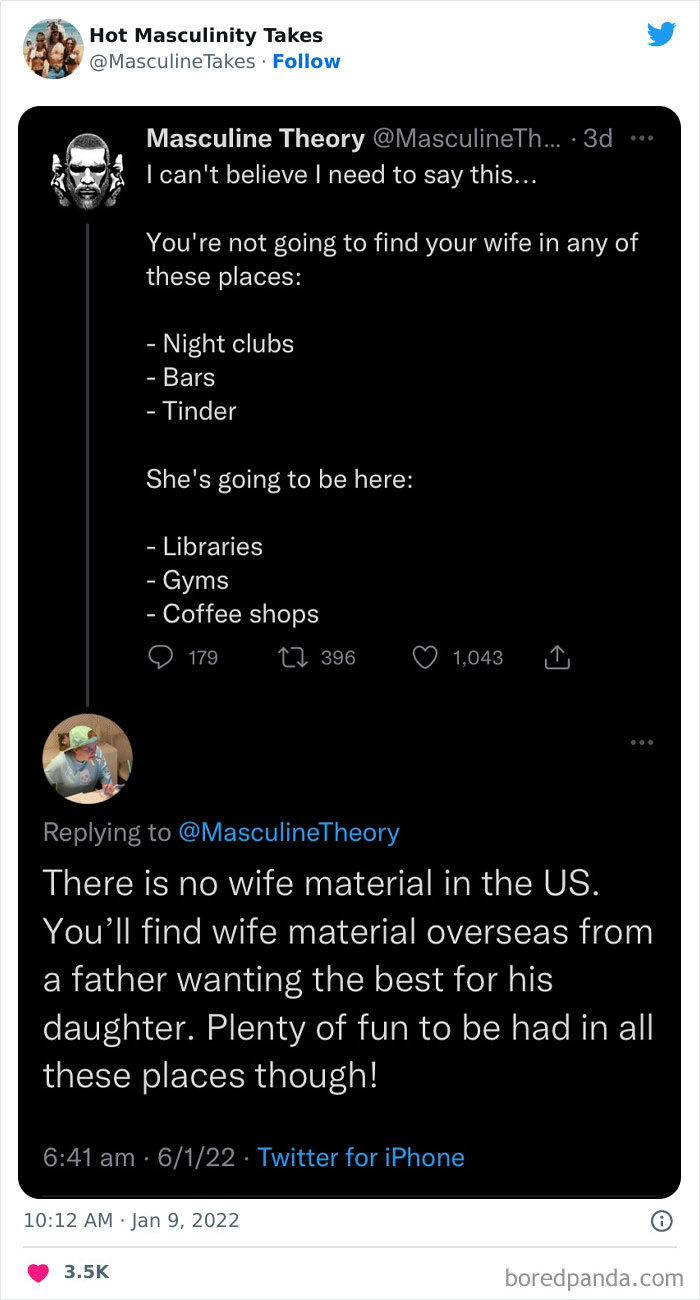Click the Twitter bird logo
The image size is (700, 1300).
[661, 34]
